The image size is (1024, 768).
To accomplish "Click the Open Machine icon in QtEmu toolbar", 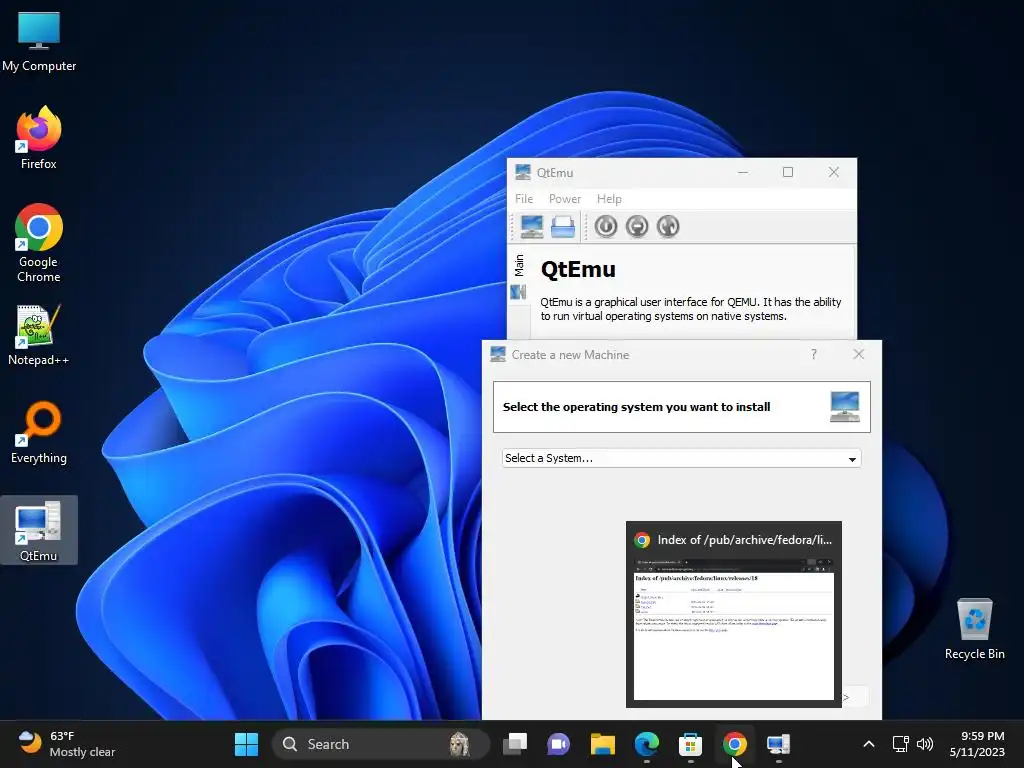I will (562, 227).
